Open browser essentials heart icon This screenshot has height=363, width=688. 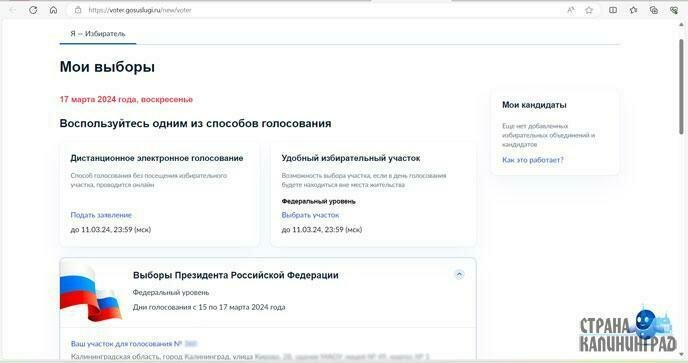[x=674, y=10]
